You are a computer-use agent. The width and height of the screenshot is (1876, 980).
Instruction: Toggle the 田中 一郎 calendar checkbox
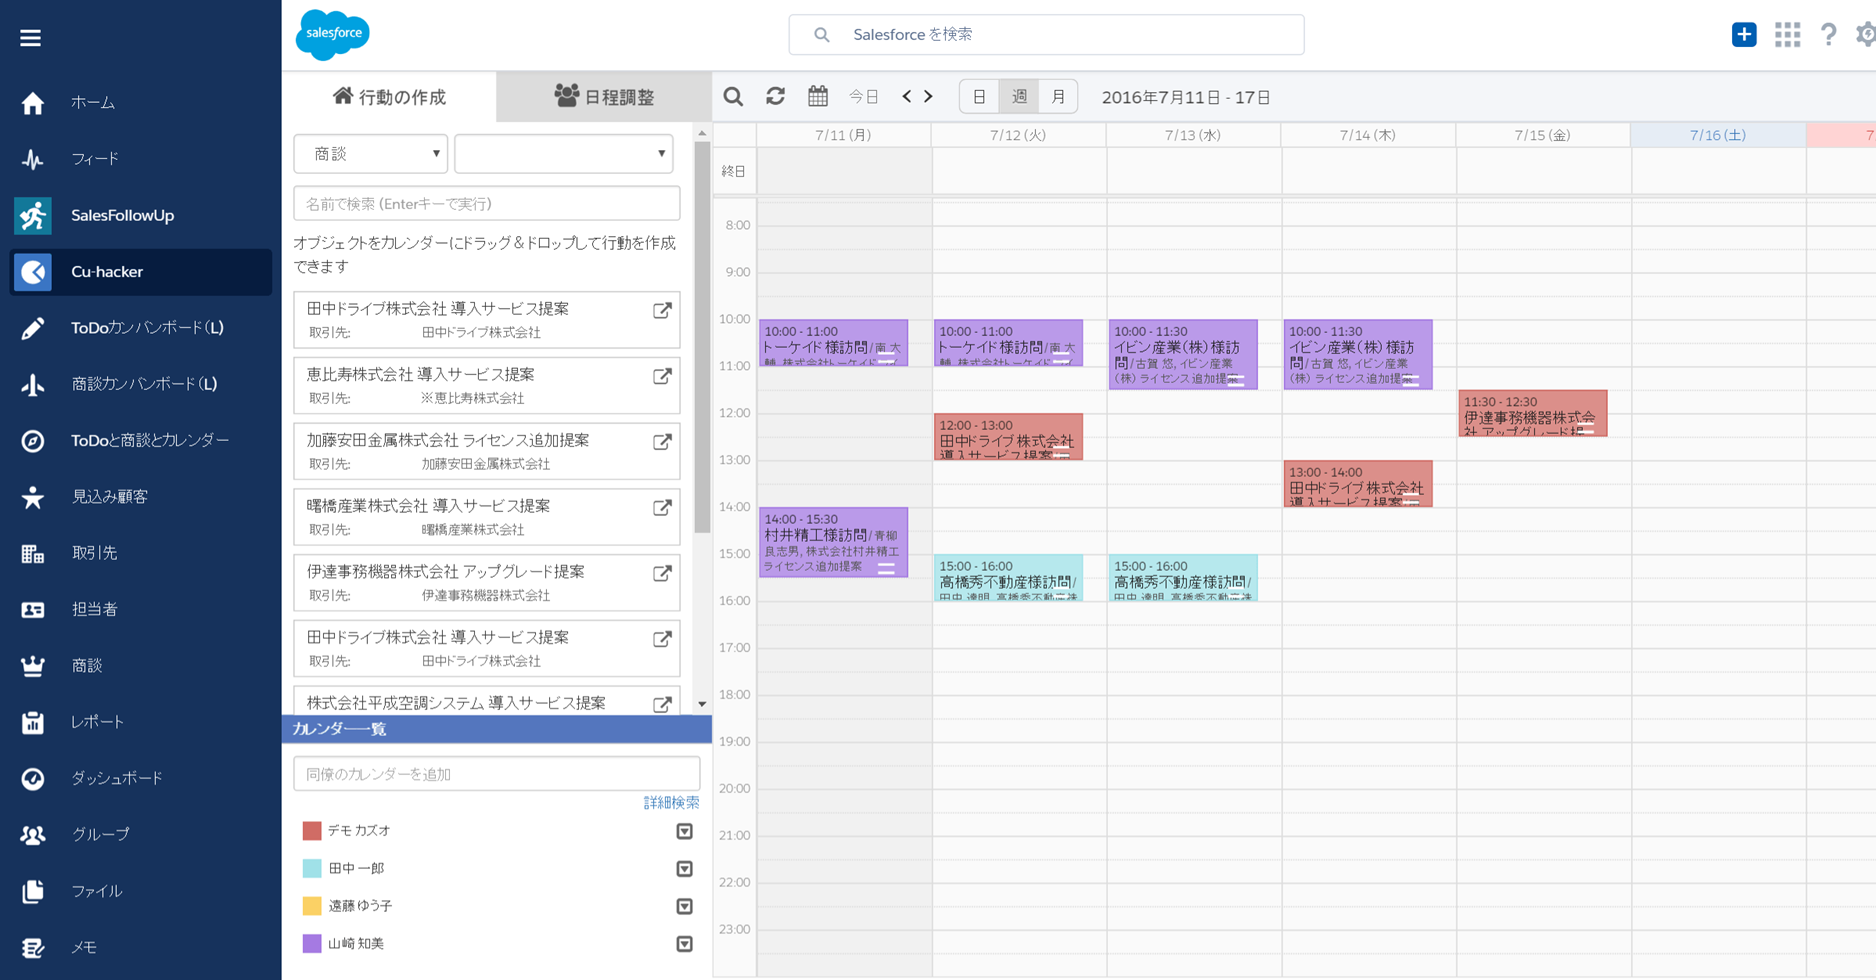click(x=685, y=869)
